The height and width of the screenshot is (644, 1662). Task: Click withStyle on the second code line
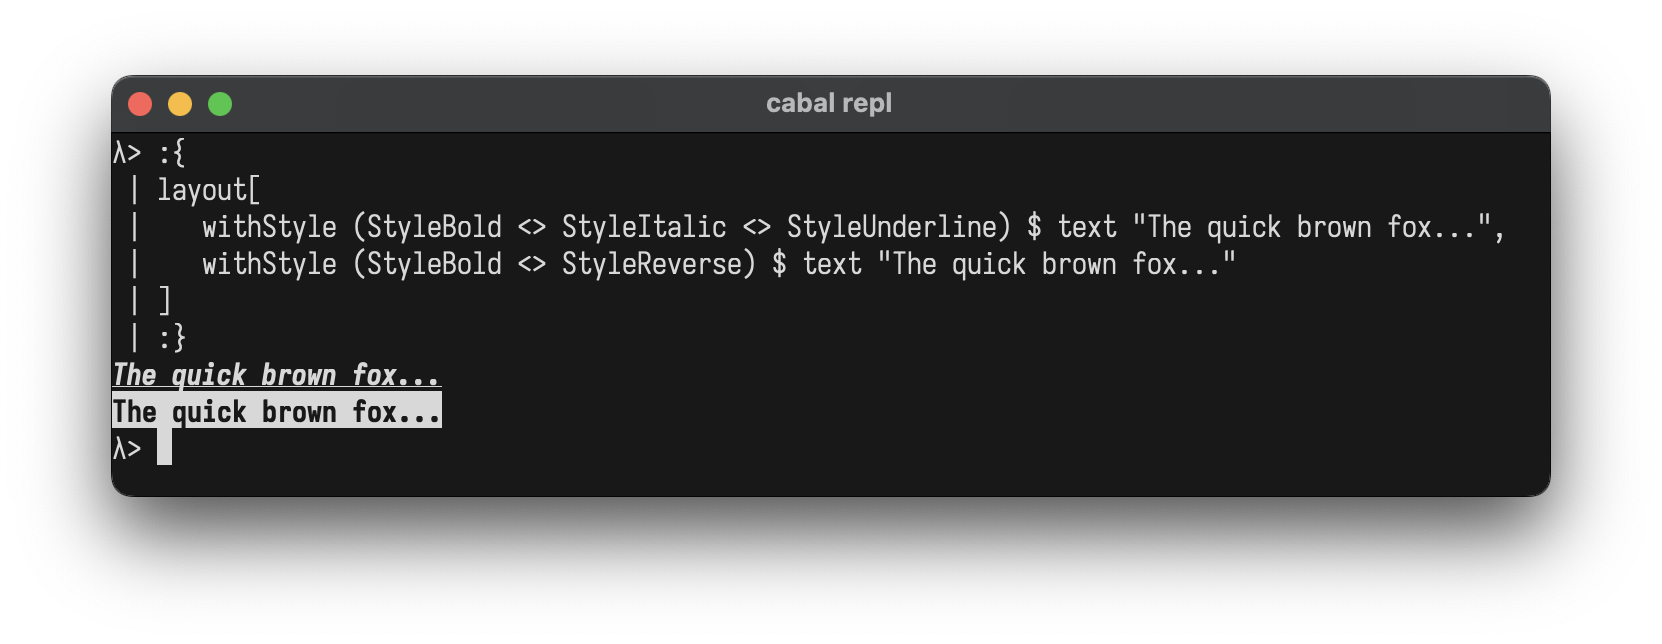click(x=269, y=264)
